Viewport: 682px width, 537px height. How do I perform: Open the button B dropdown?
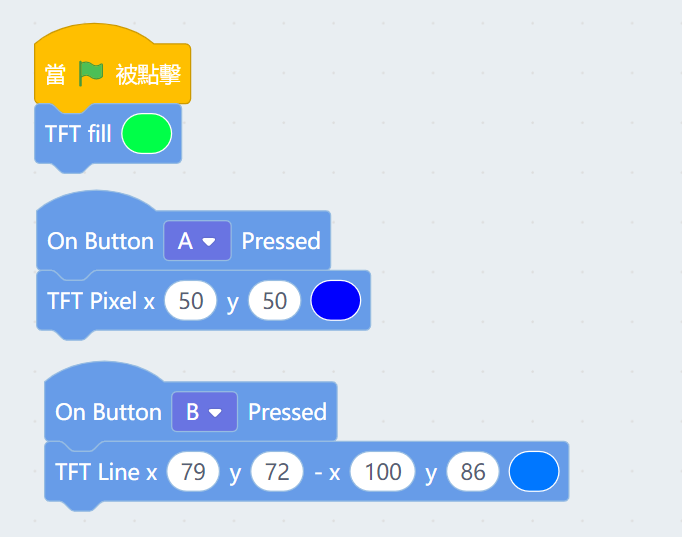point(204,412)
